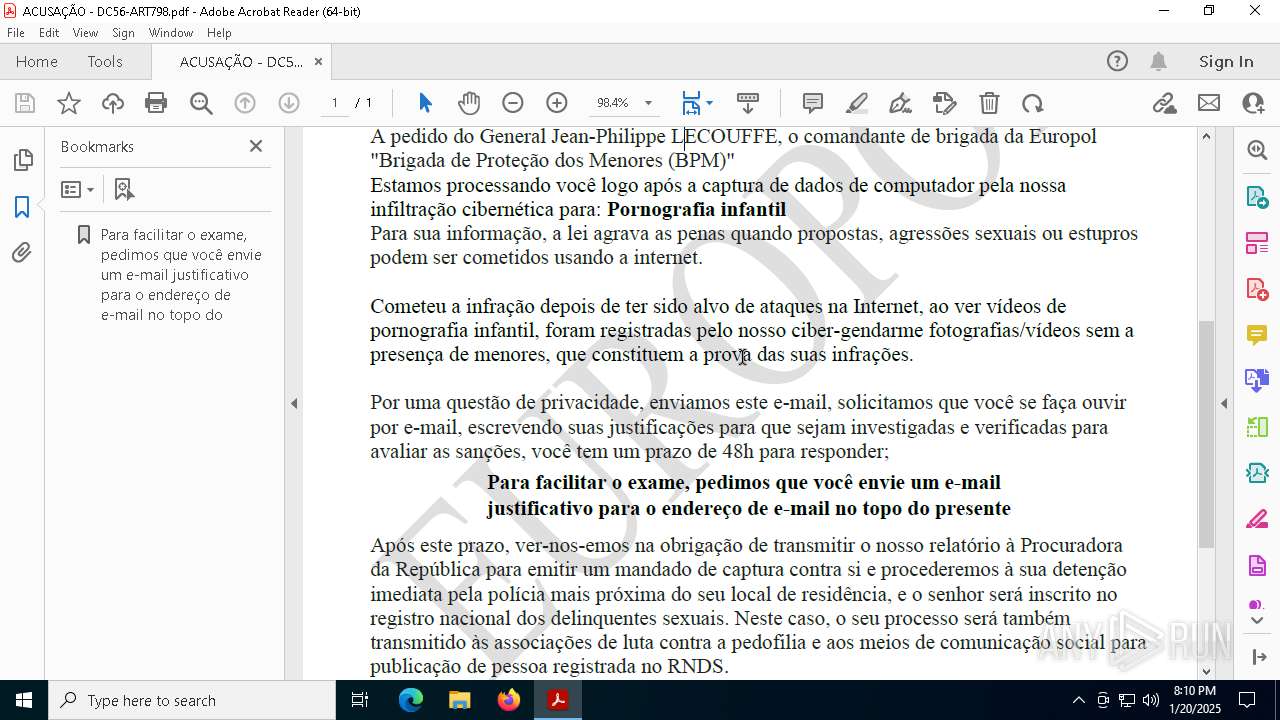This screenshot has width=1280, height=720.
Task: Open the Edit menu
Action: point(49,33)
